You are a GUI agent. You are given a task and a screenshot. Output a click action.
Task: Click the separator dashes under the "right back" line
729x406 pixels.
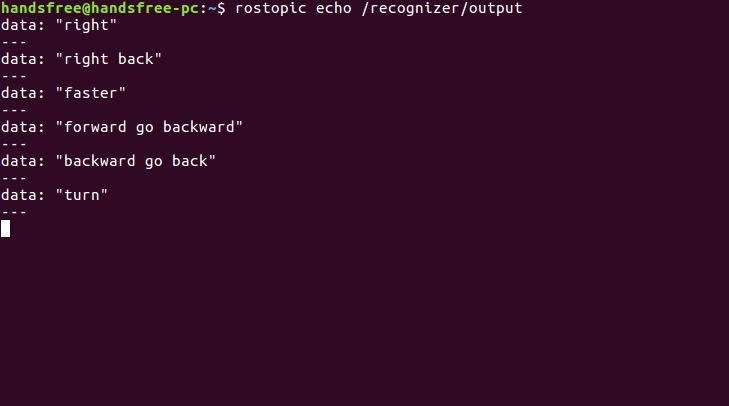pyautogui.click(x=13, y=76)
